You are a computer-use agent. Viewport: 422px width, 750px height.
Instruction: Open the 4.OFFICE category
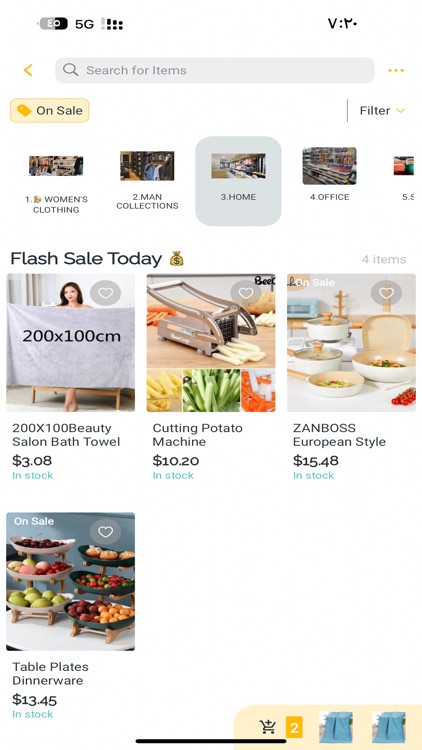(329, 175)
